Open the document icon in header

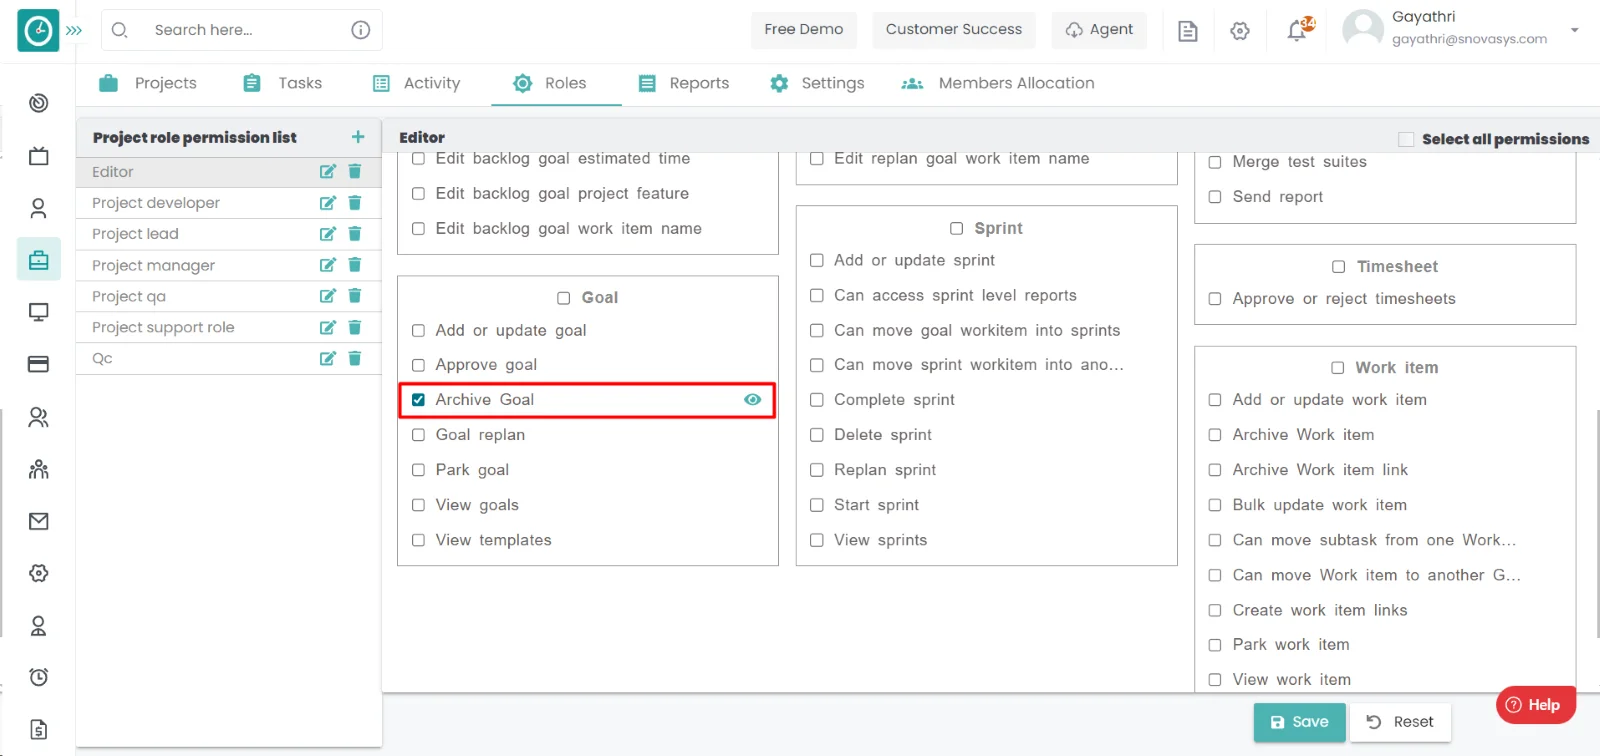(1188, 31)
